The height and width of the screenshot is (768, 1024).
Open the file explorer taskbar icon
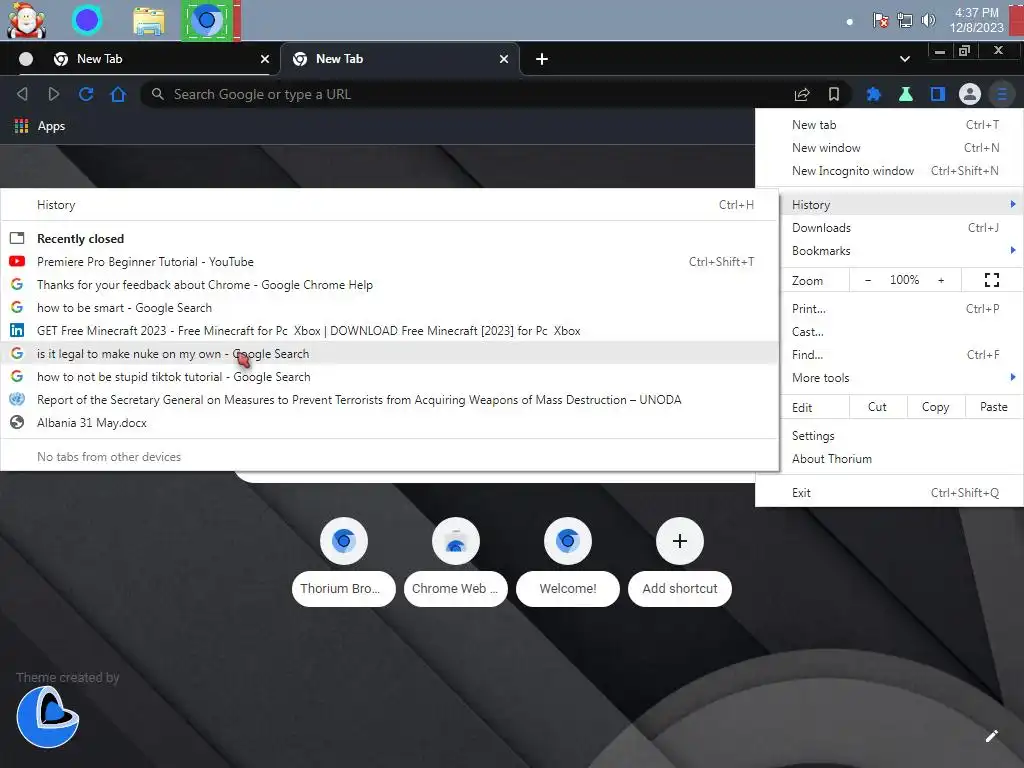pyautogui.click(x=149, y=20)
